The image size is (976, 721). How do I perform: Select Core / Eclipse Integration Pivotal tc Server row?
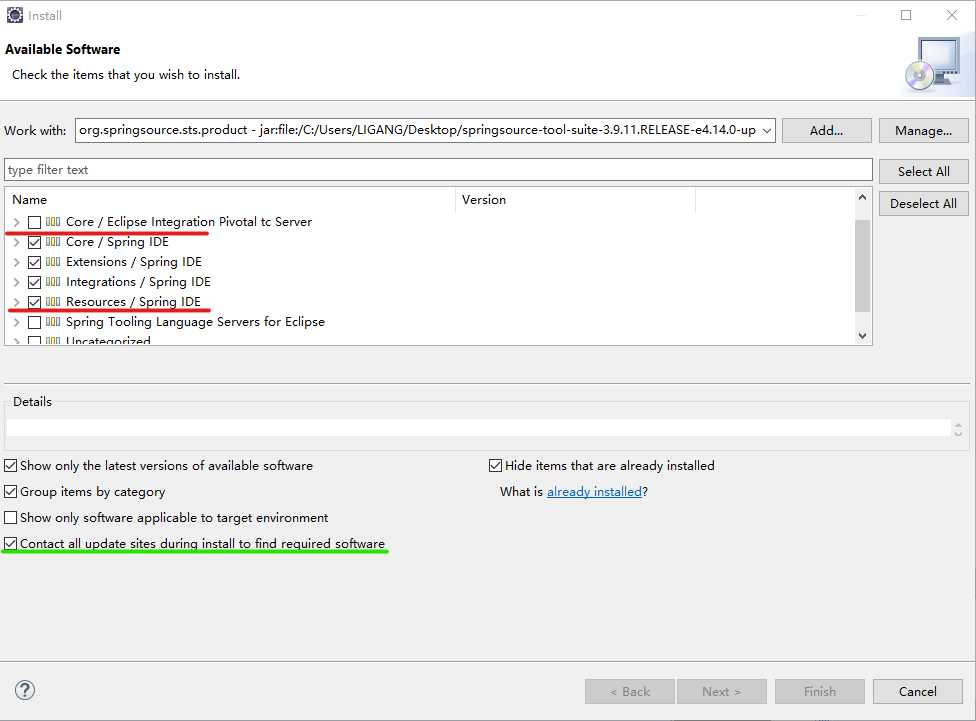[x=189, y=222]
